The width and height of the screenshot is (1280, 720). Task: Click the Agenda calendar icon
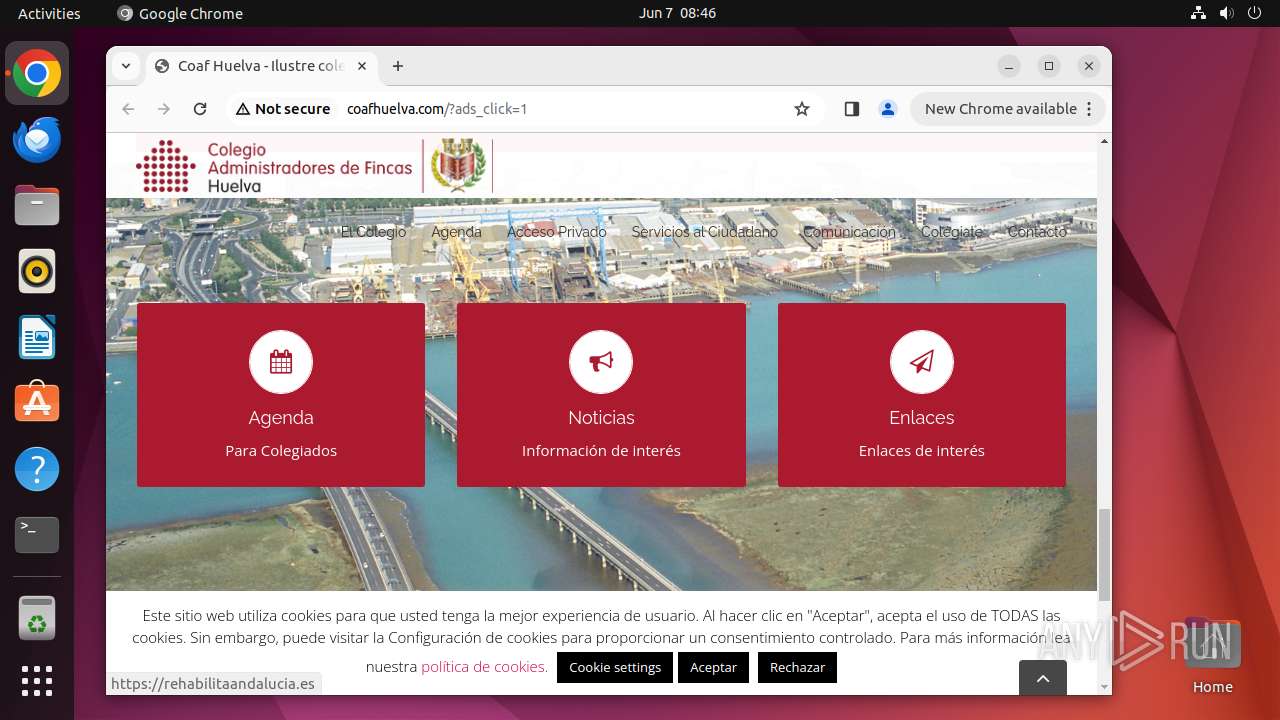(281, 362)
